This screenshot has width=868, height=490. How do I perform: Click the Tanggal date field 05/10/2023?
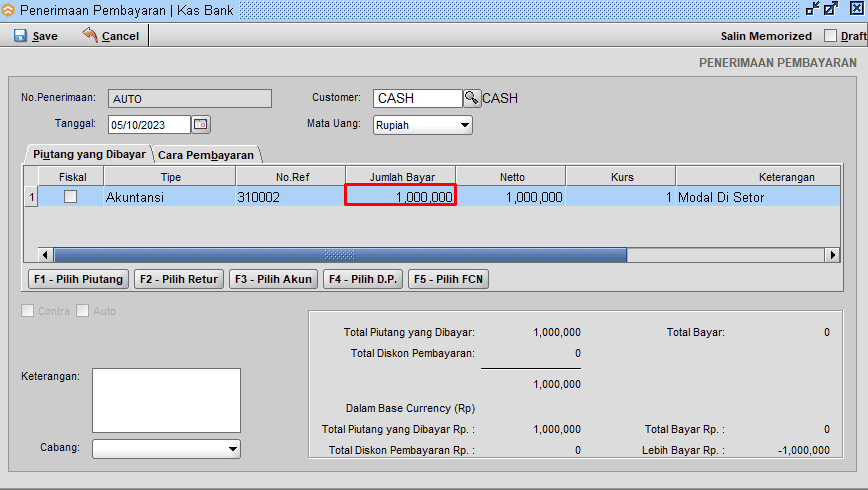(x=149, y=125)
